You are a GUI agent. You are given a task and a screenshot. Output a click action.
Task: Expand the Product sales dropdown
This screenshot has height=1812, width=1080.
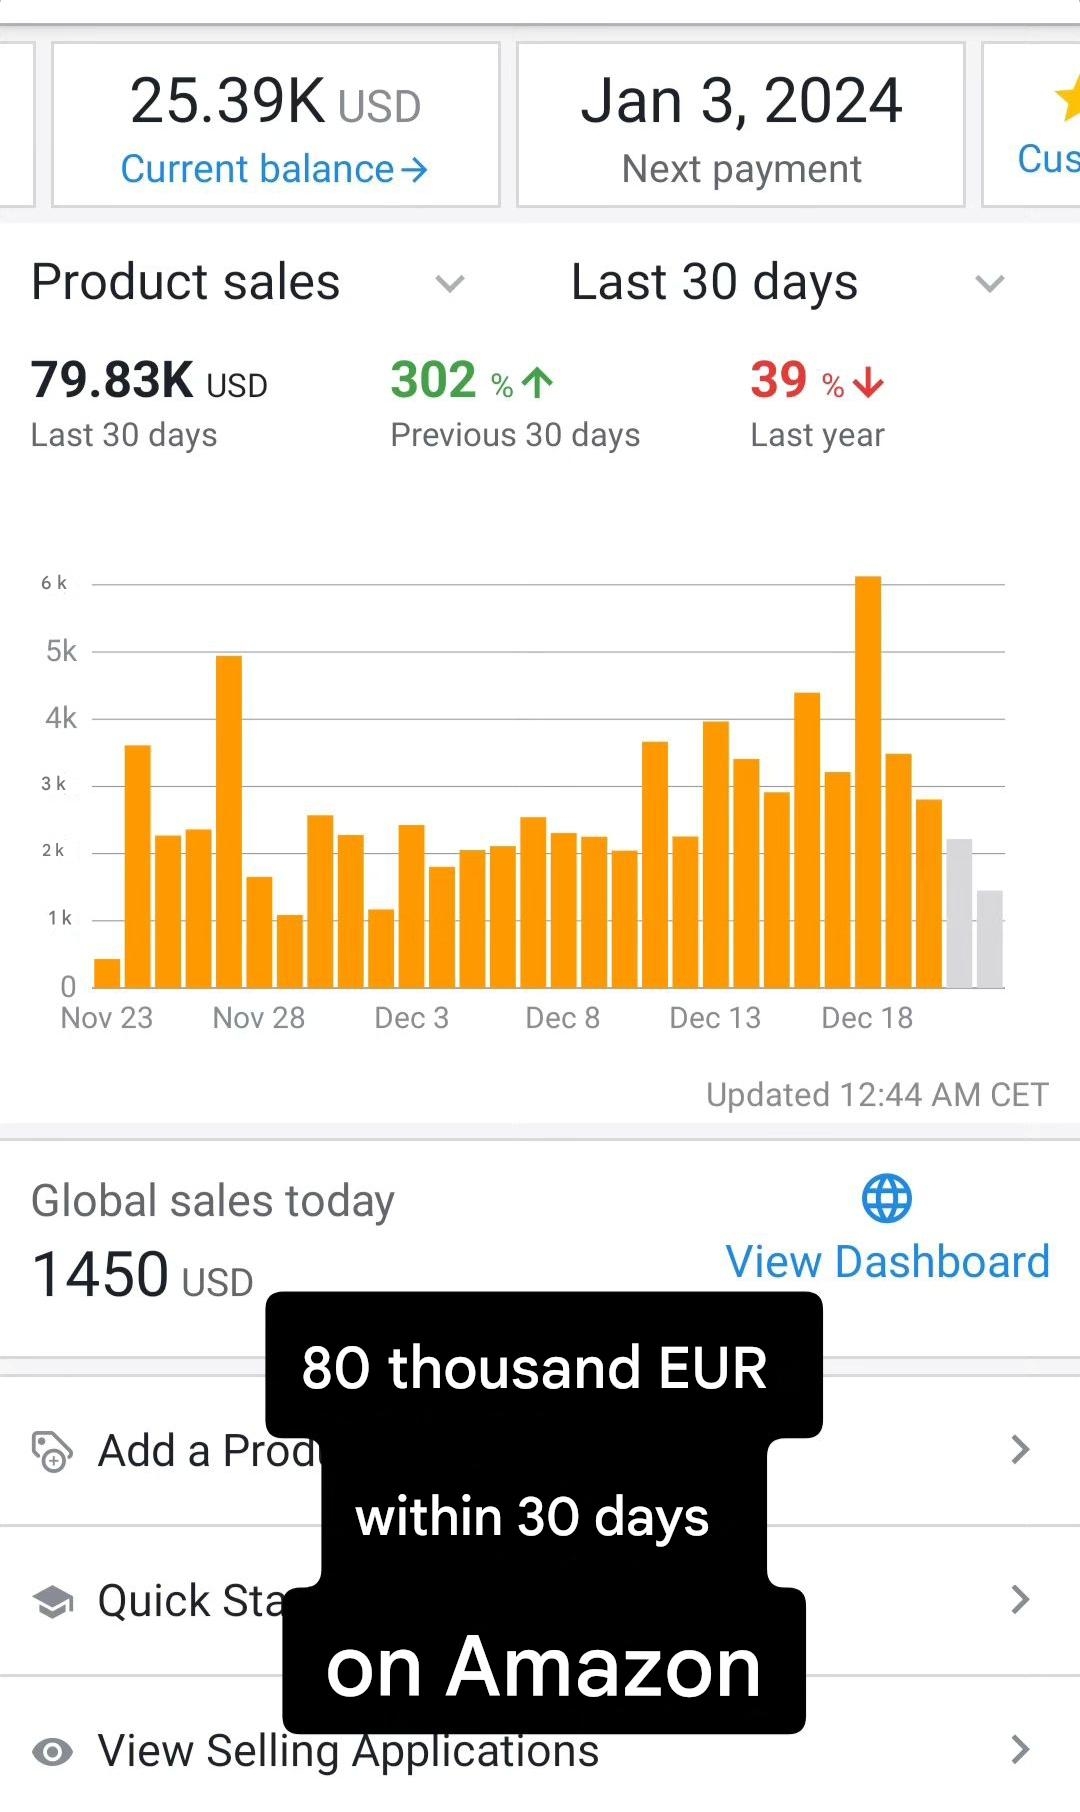(x=450, y=284)
